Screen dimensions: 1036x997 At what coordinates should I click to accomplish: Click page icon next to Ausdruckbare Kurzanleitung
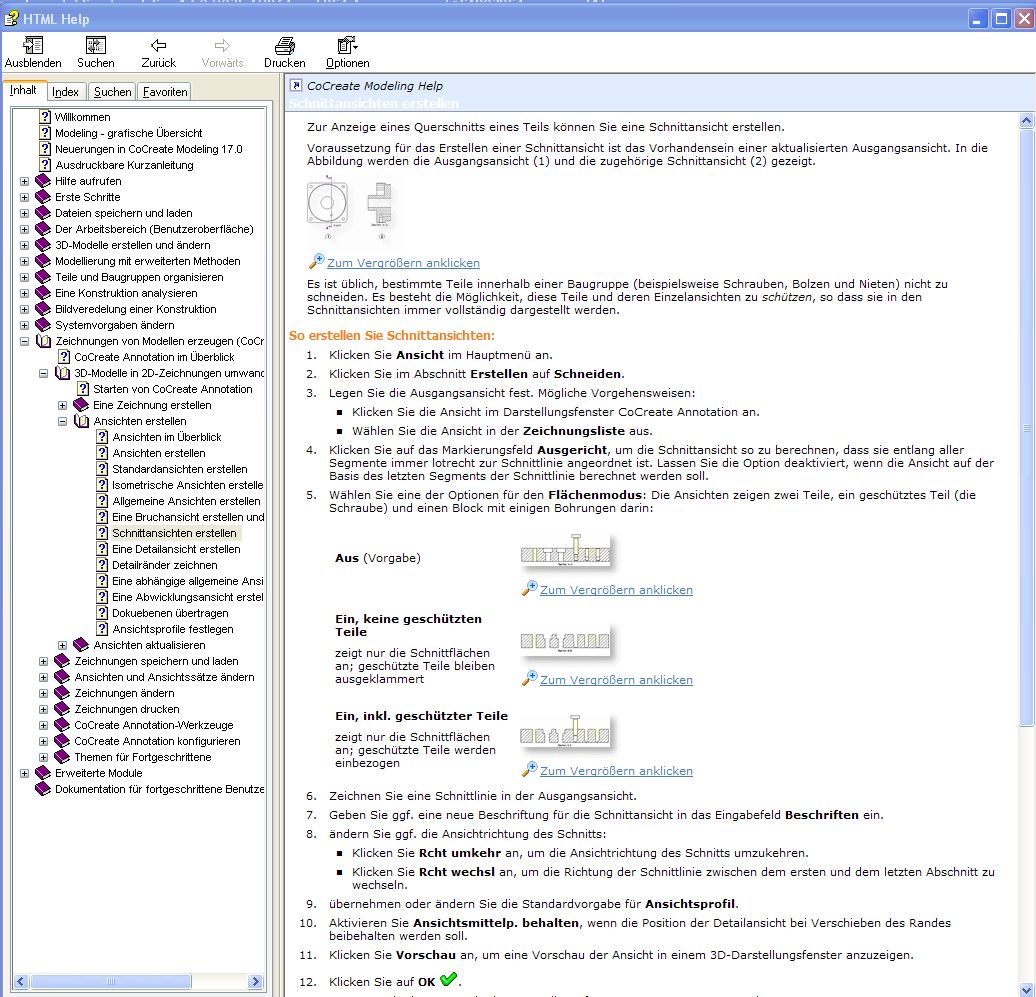[x=45, y=165]
